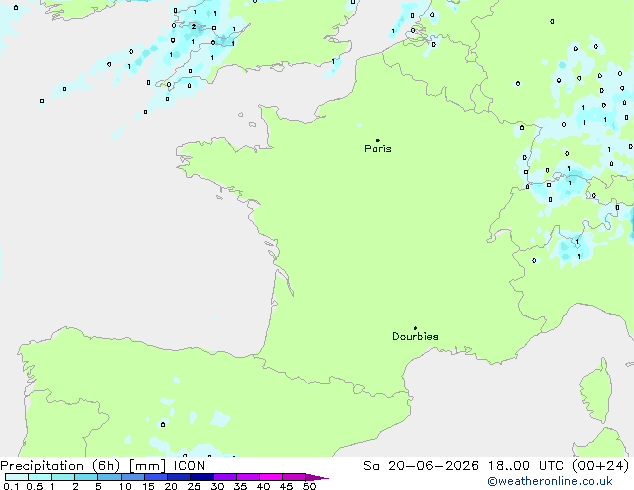The height and width of the screenshot is (490, 634).
Task: Click the 25 legend scale value
Action: pos(194,486)
